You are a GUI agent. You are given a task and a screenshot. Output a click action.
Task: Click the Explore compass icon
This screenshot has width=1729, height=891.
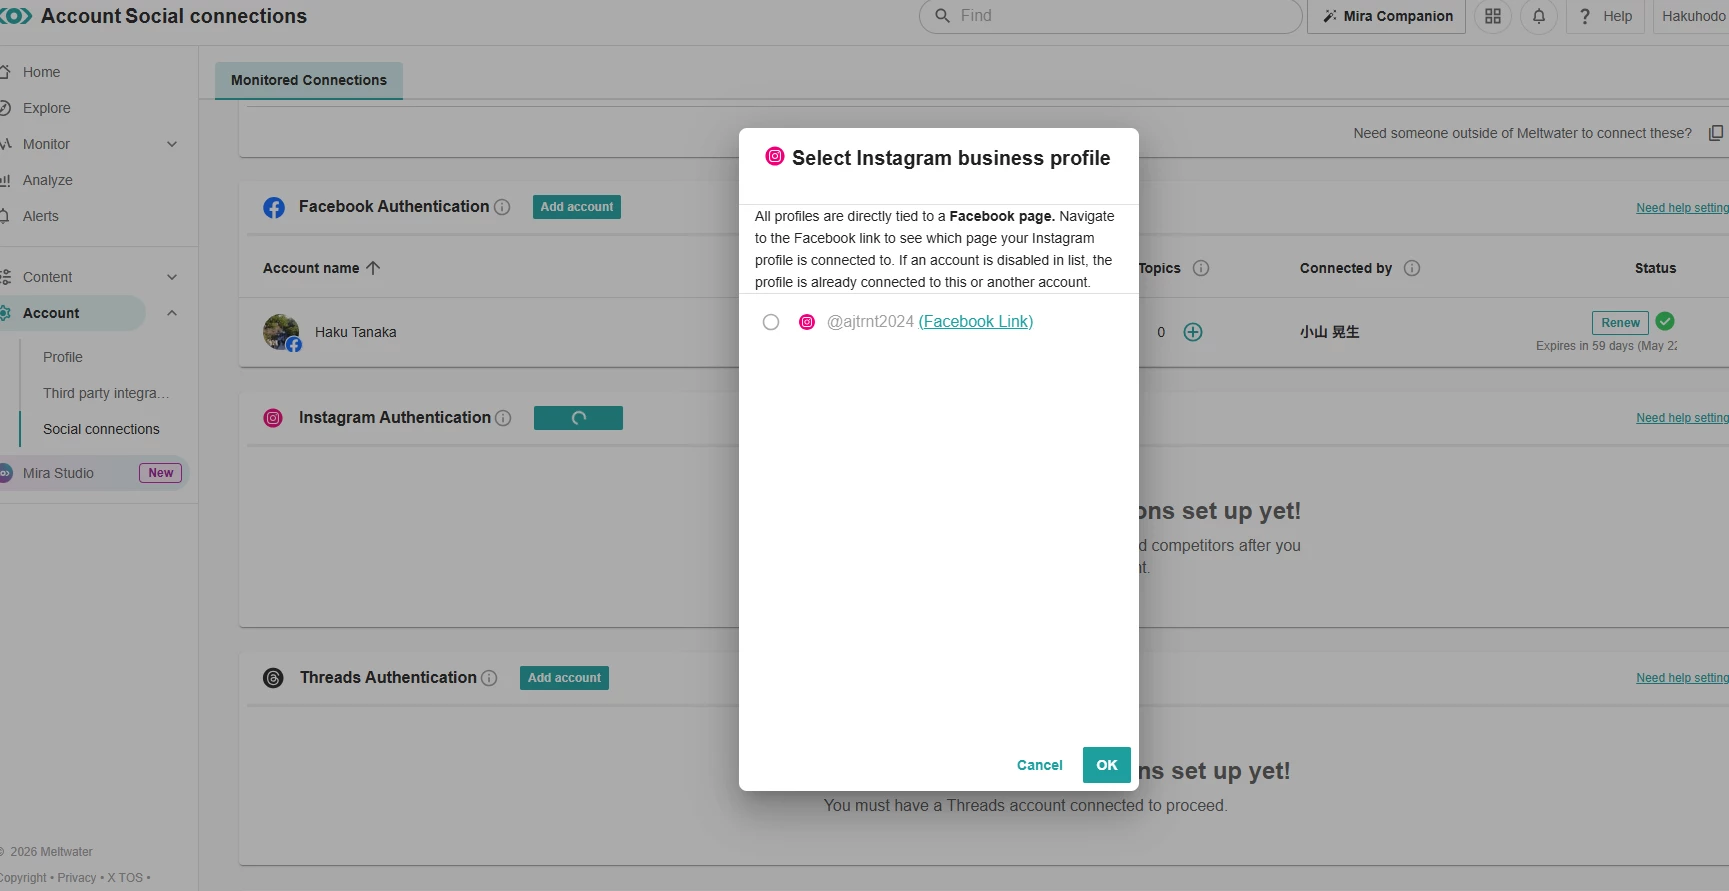click(x=5, y=108)
